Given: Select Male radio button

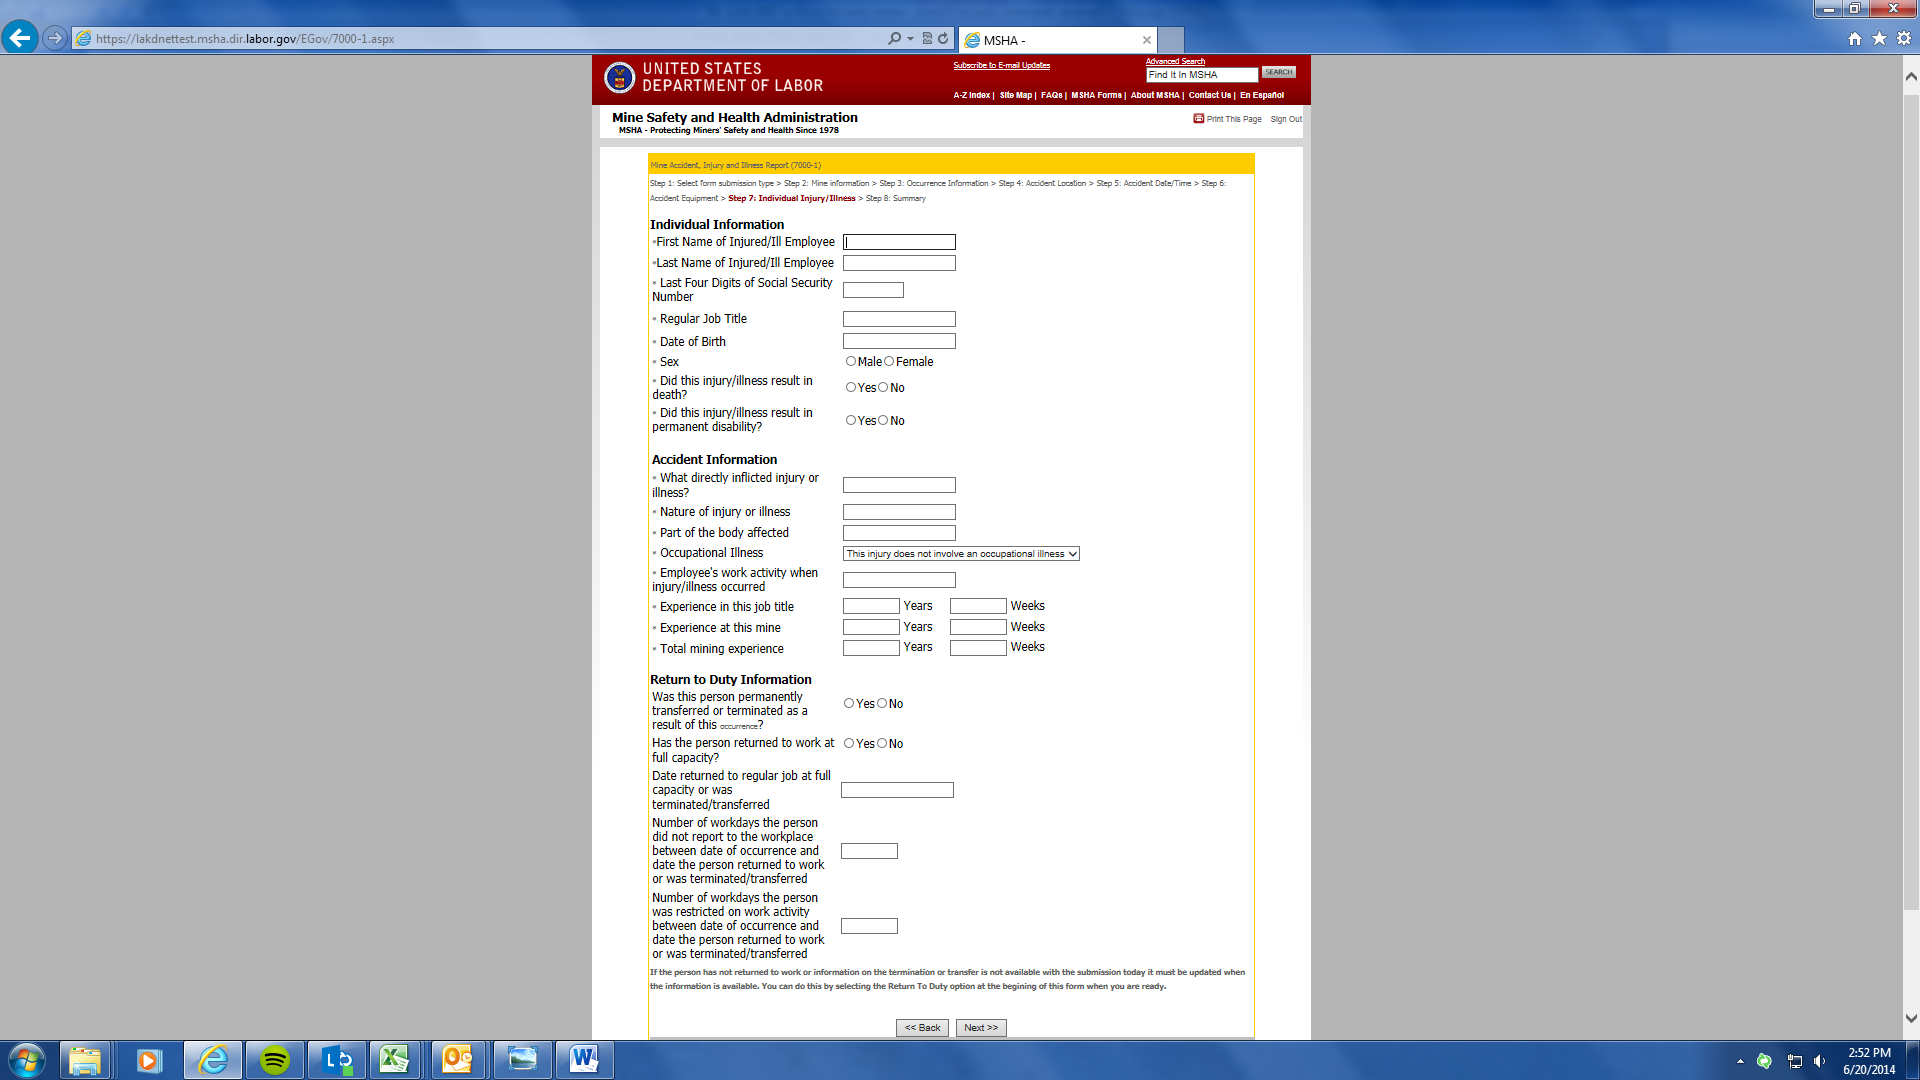Looking at the screenshot, I should [x=851, y=361].
